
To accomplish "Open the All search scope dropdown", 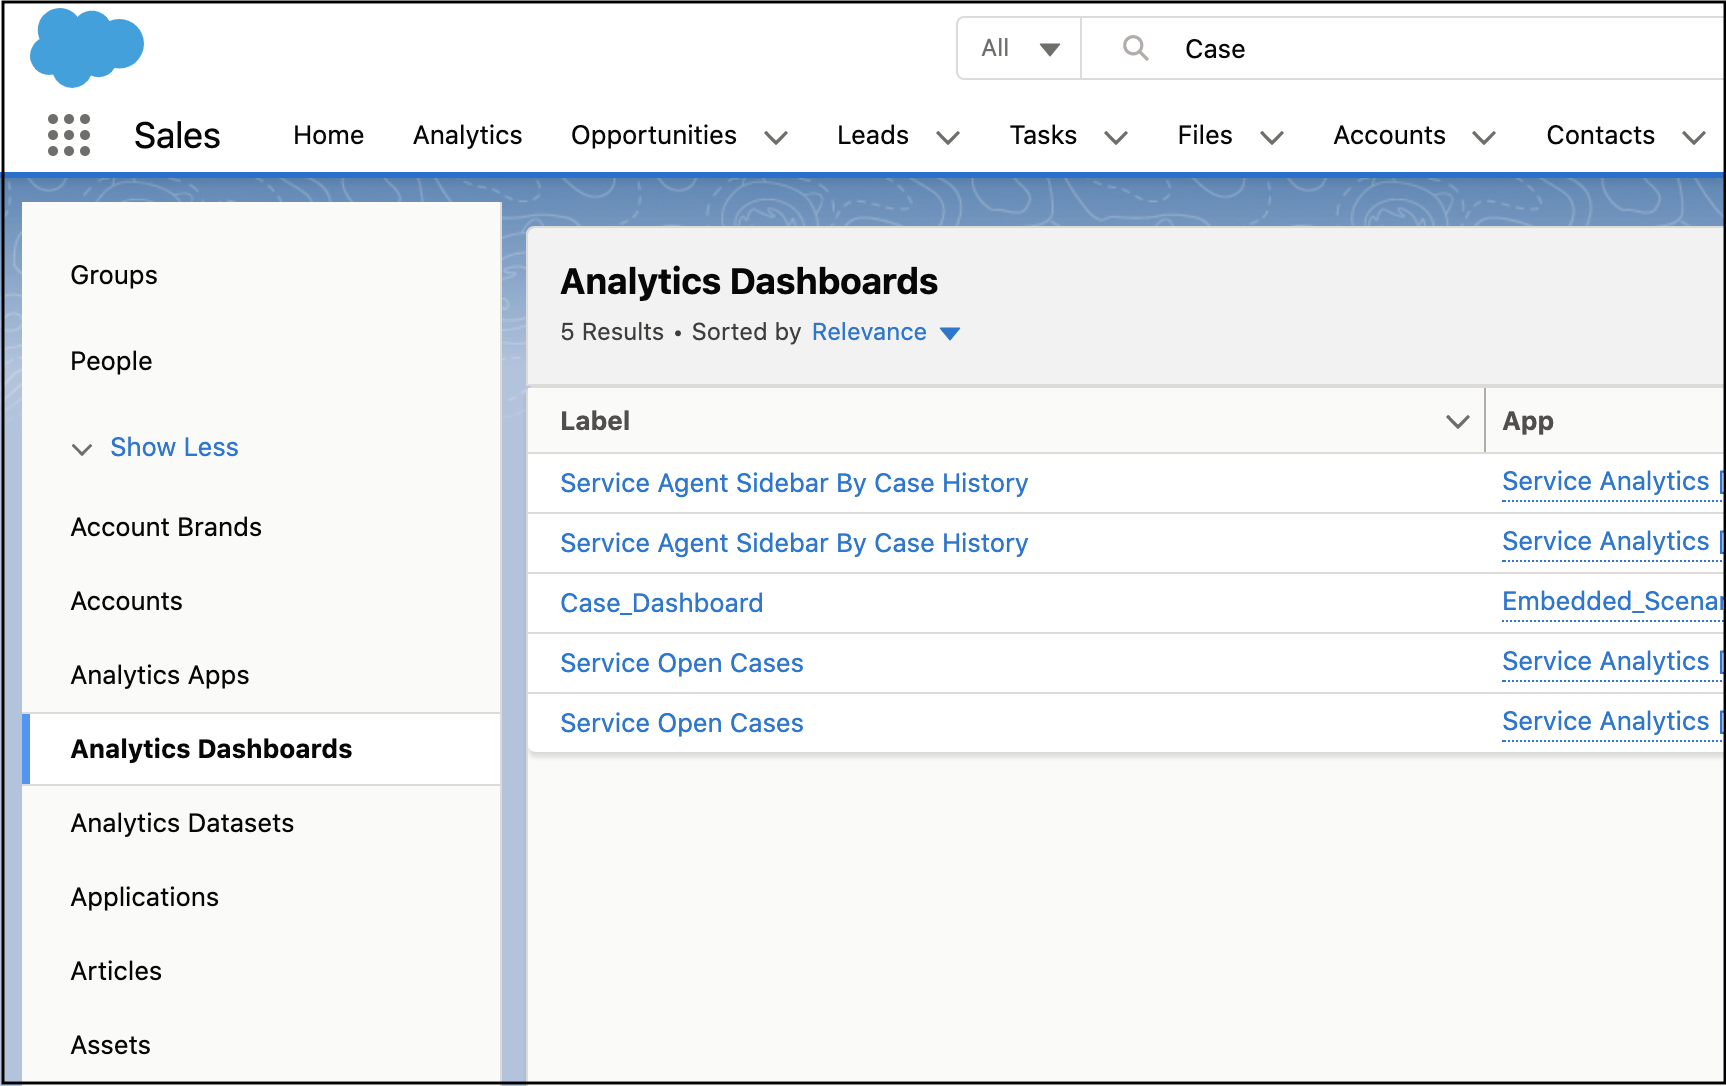I will tap(1019, 48).
